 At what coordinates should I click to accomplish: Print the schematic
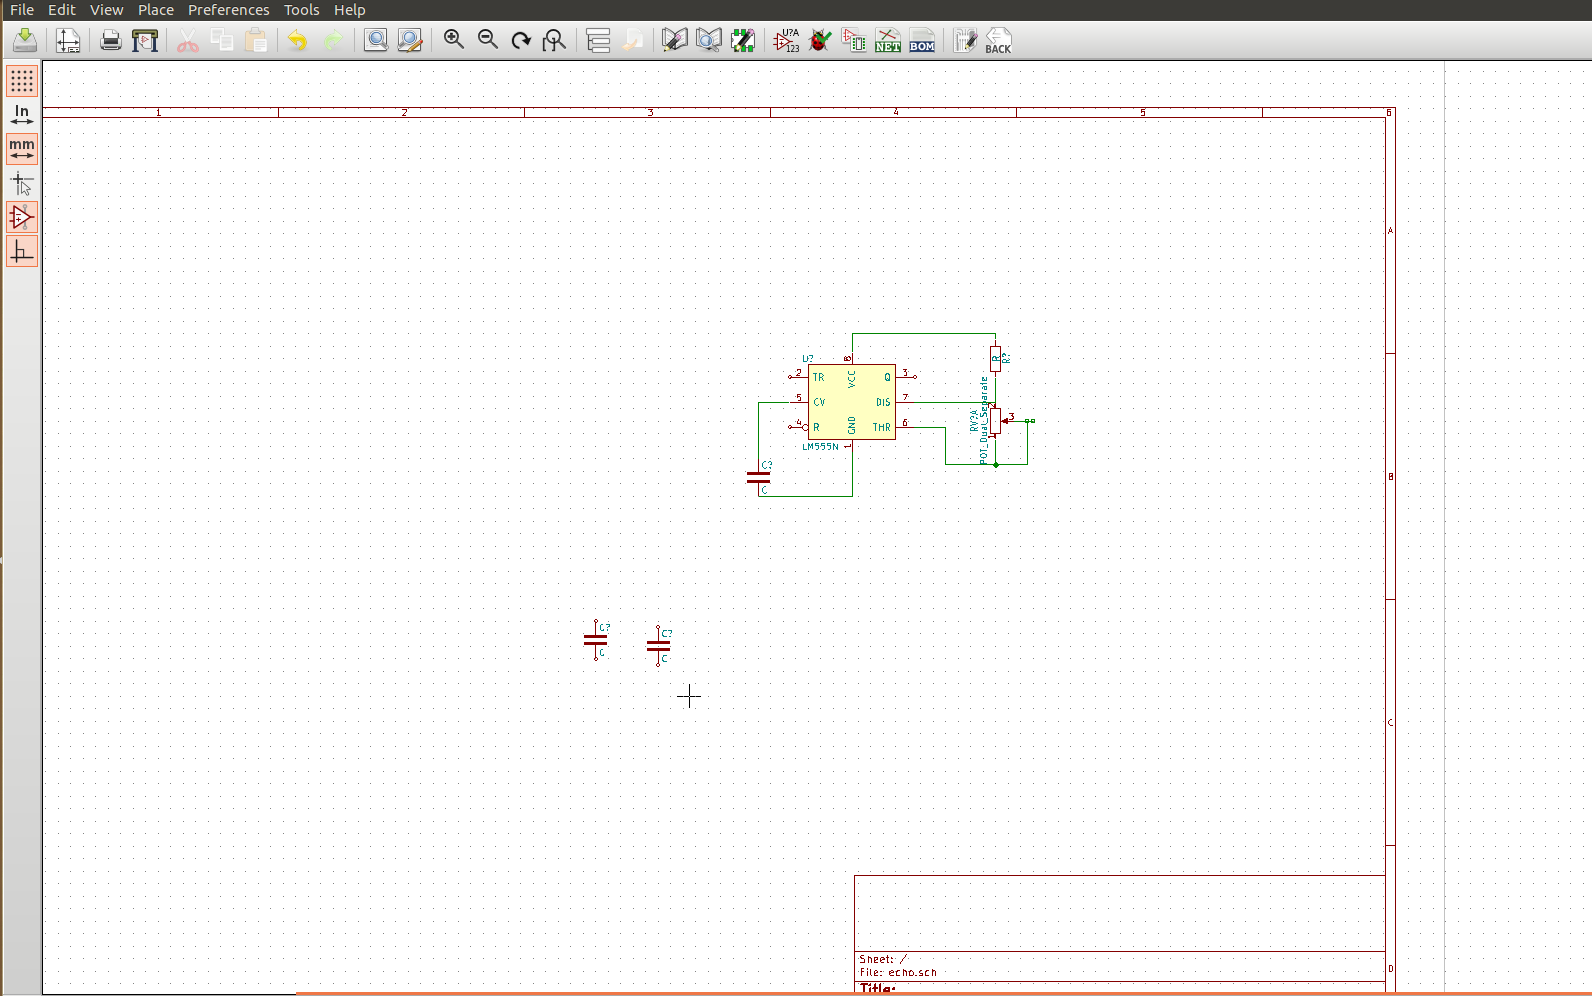point(111,40)
